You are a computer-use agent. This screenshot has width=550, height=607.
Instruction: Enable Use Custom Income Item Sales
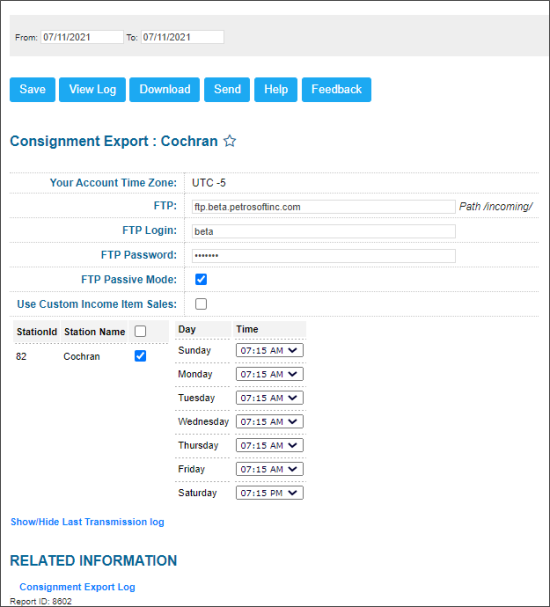[201, 304]
